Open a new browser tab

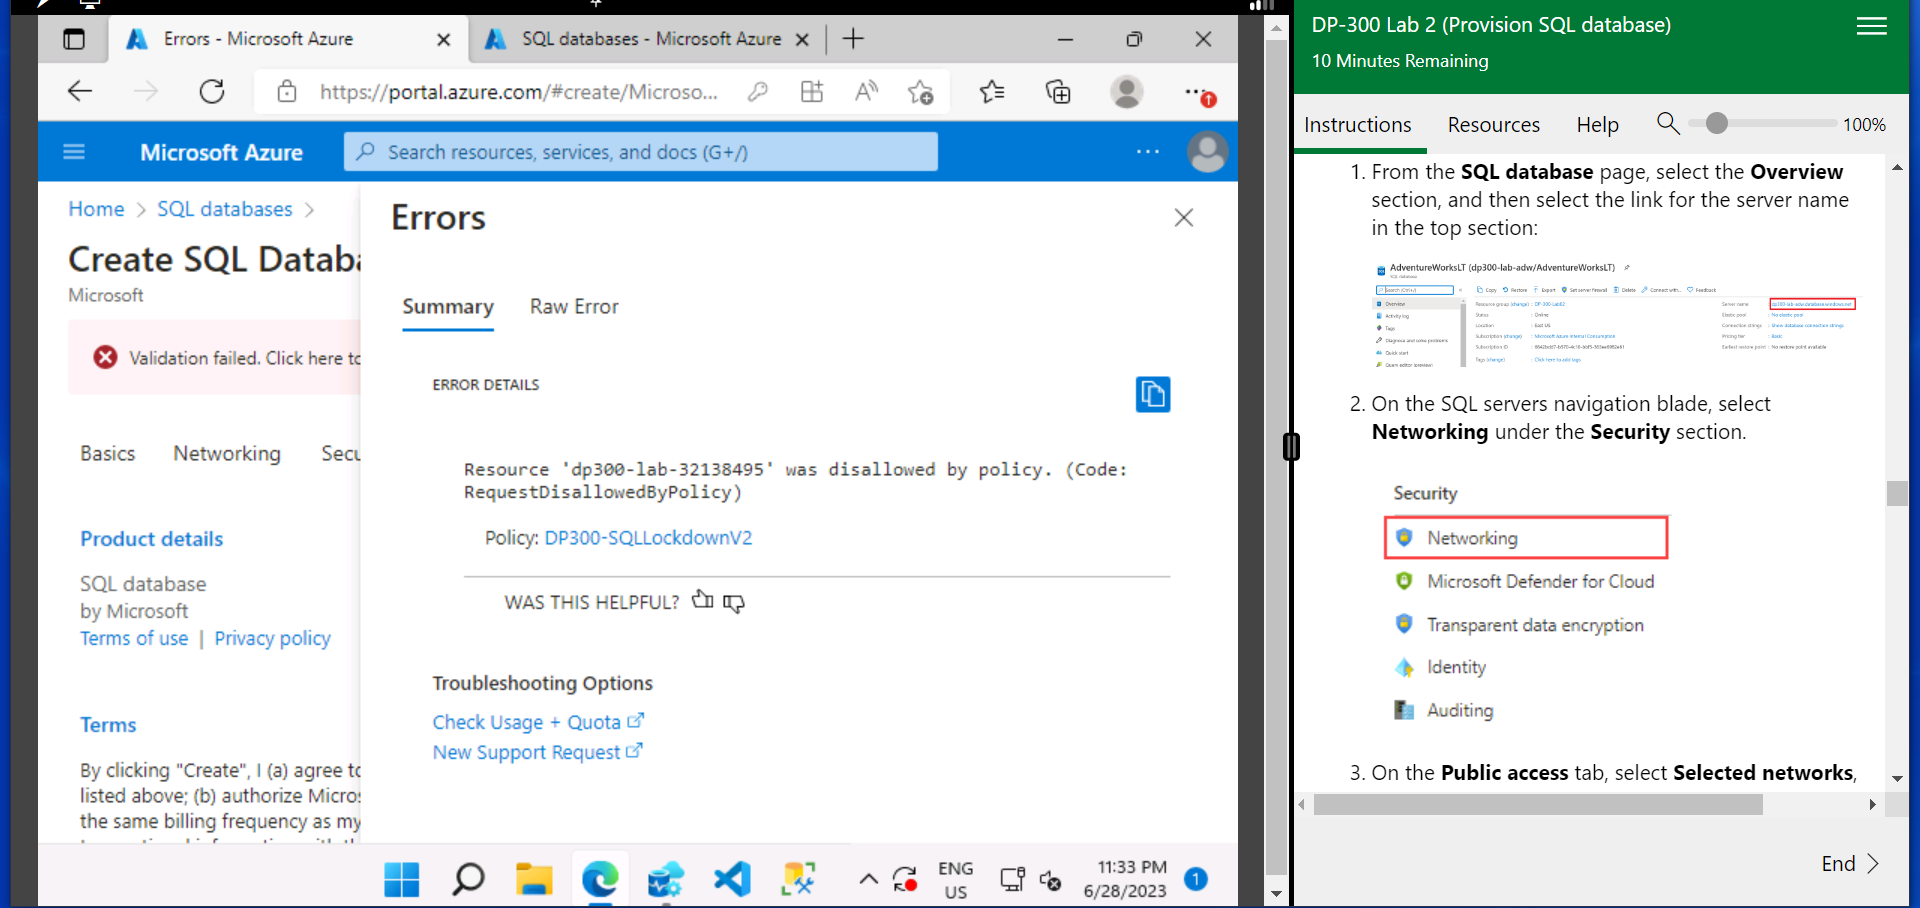click(x=853, y=39)
